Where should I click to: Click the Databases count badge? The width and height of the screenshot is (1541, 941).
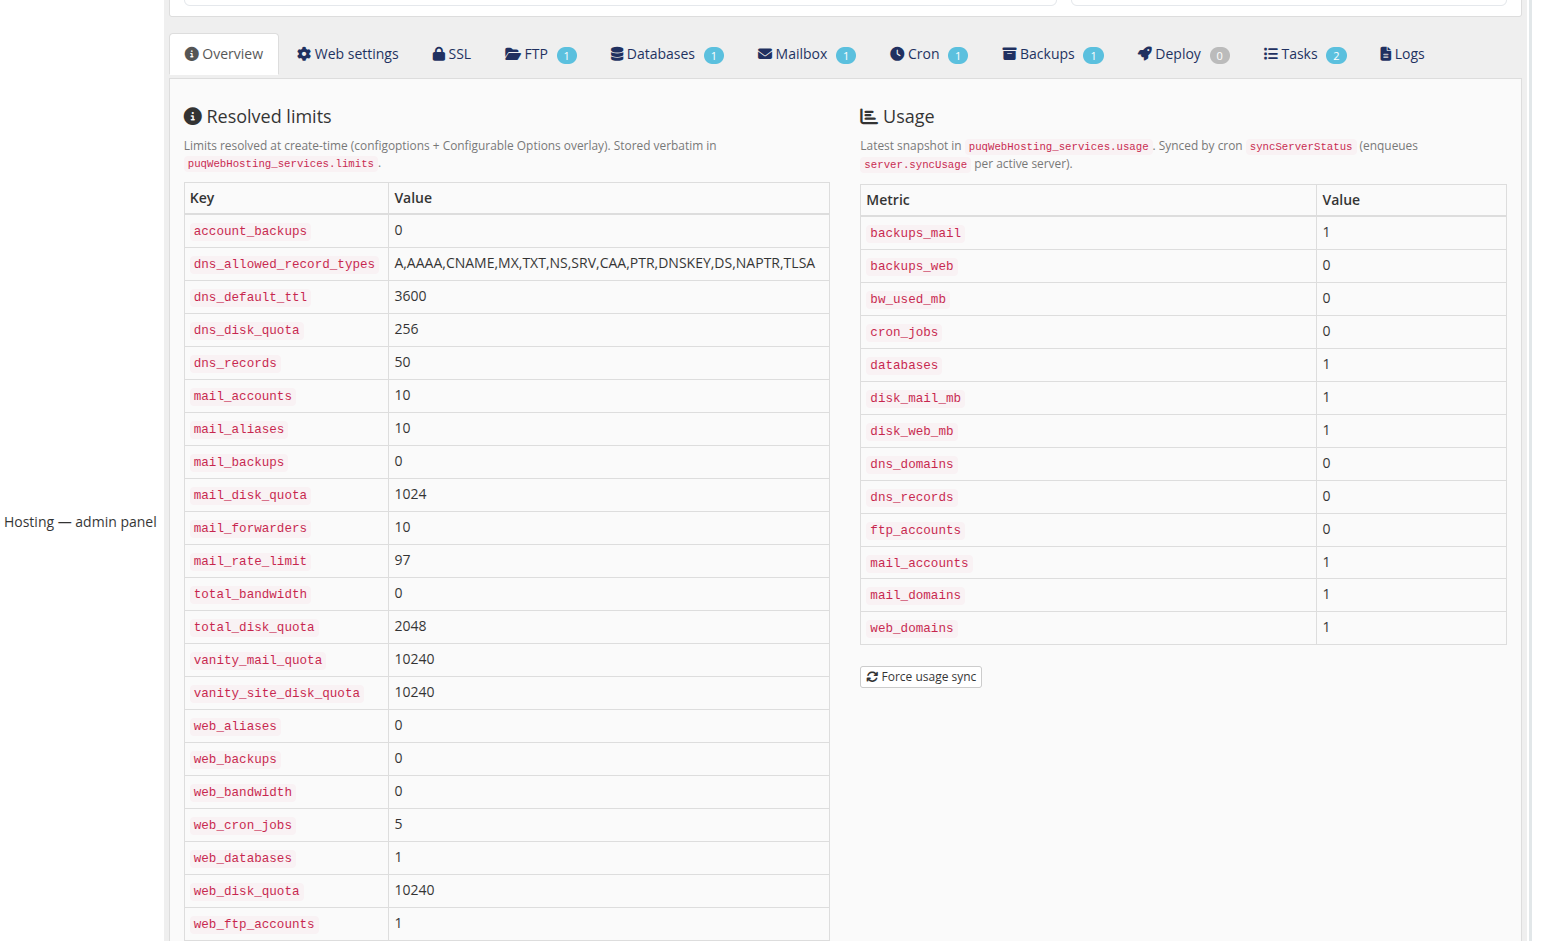click(x=714, y=55)
